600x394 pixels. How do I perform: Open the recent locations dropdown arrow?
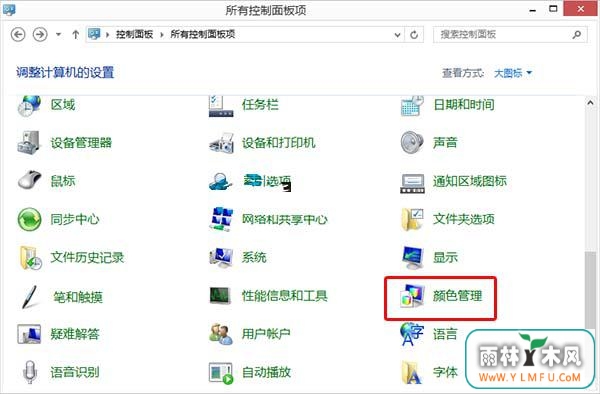[x=58, y=34]
